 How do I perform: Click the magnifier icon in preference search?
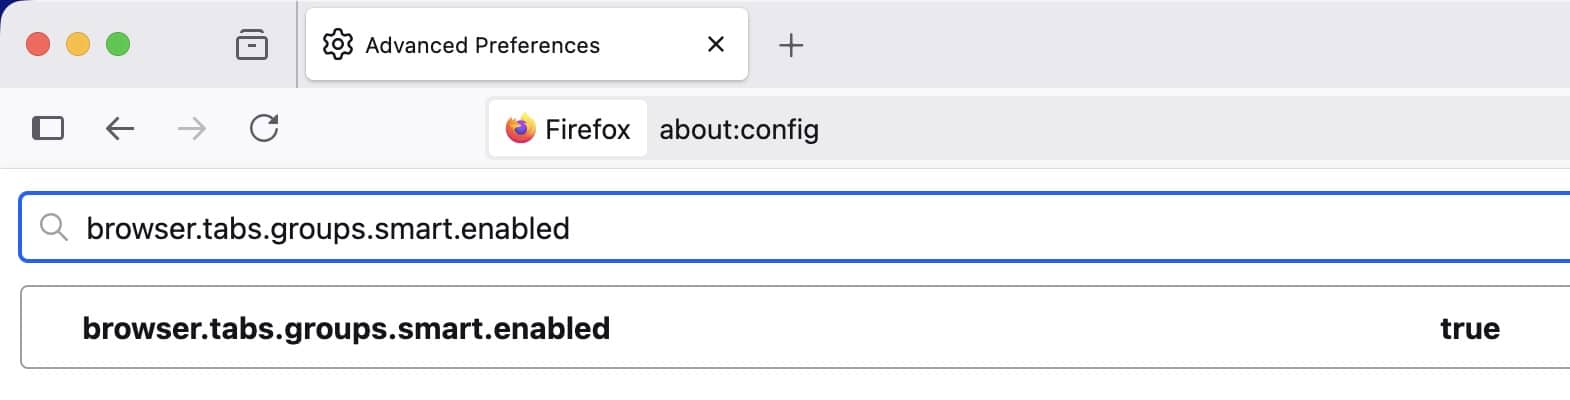pyautogui.click(x=53, y=228)
